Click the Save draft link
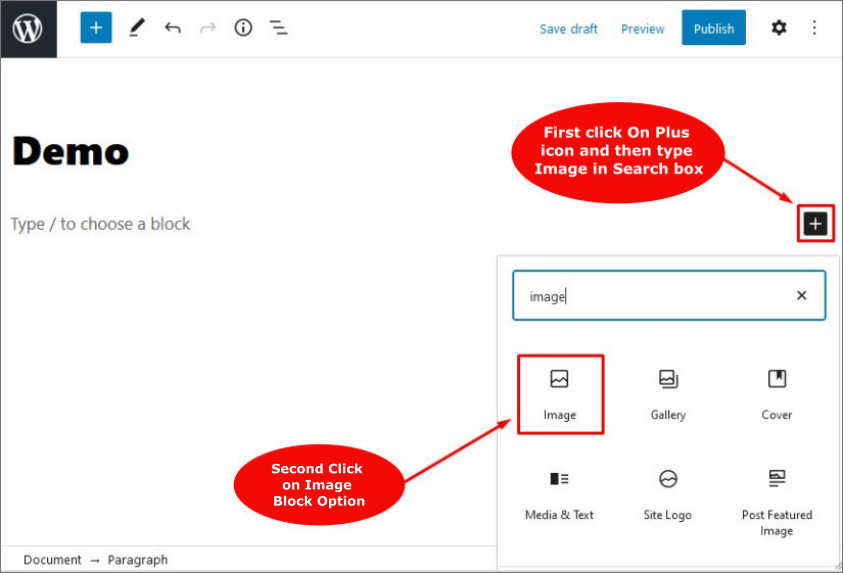 point(568,29)
